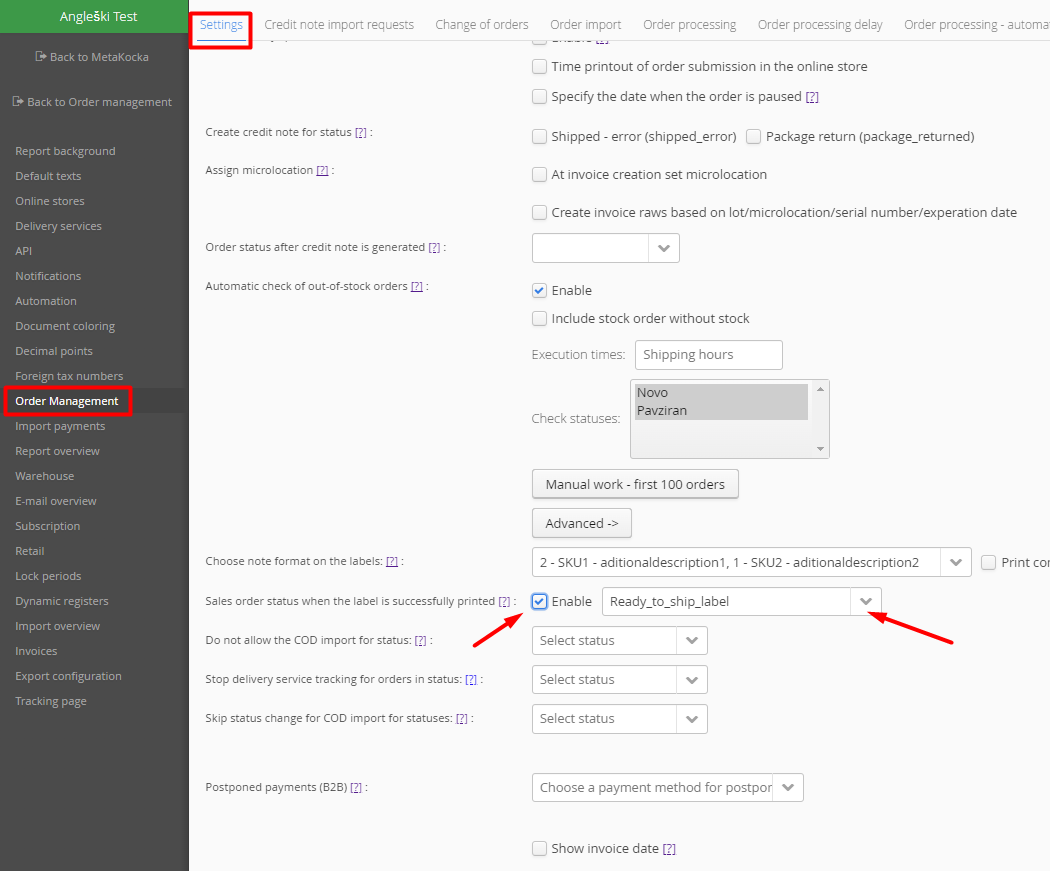Click Check statuses list scroll up arrow

820,389
